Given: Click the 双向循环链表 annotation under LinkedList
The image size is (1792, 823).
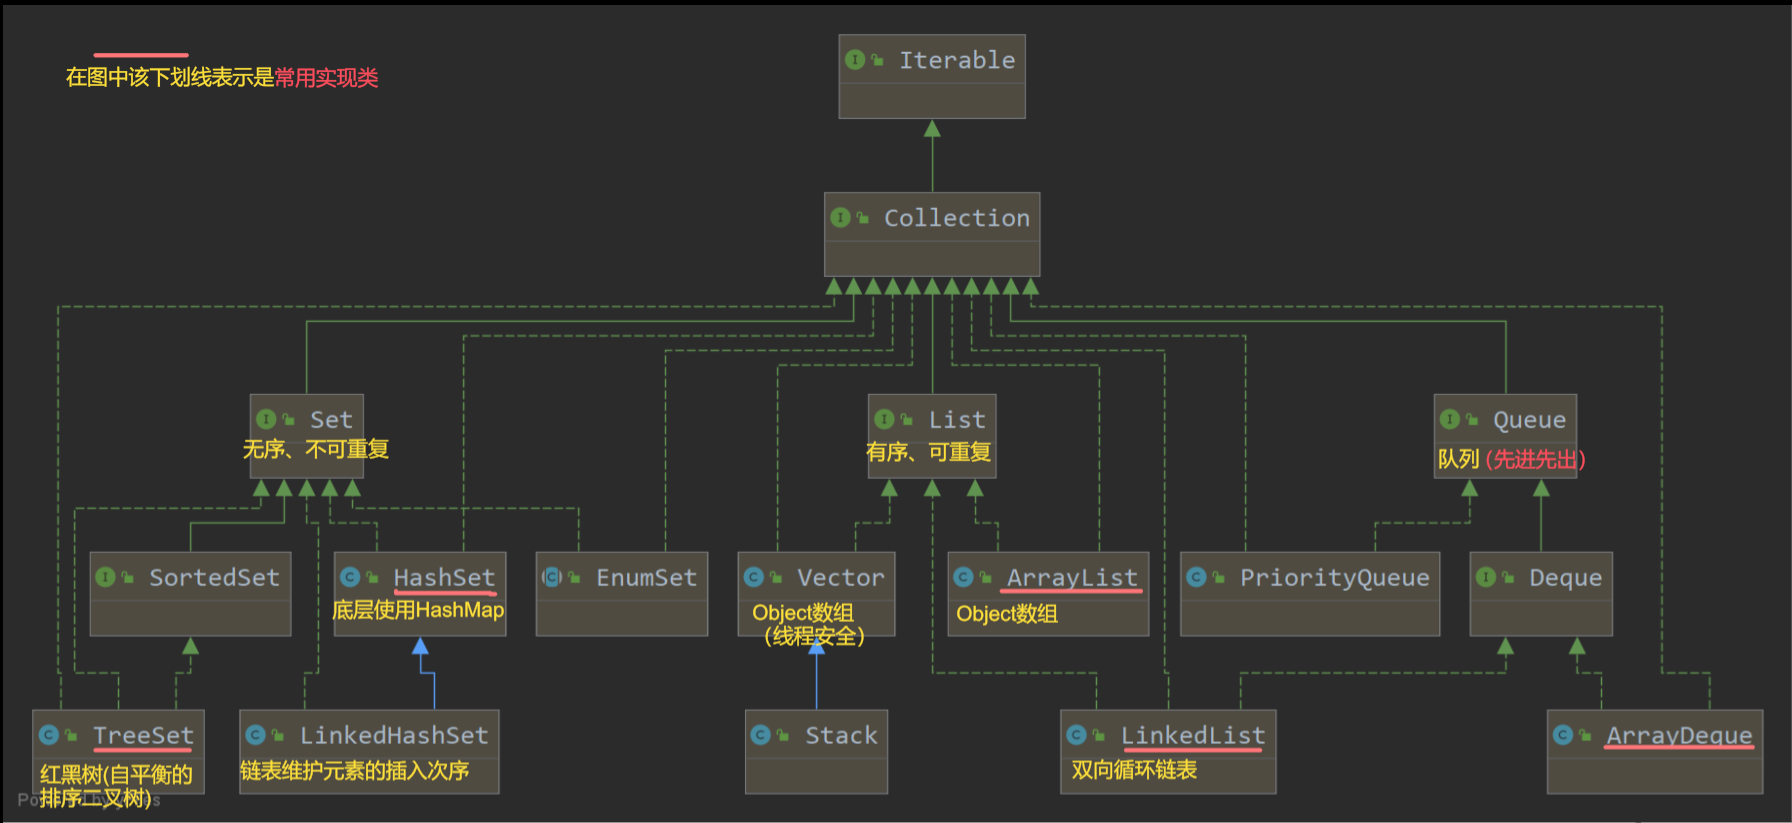Looking at the screenshot, I should (x=1134, y=770).
